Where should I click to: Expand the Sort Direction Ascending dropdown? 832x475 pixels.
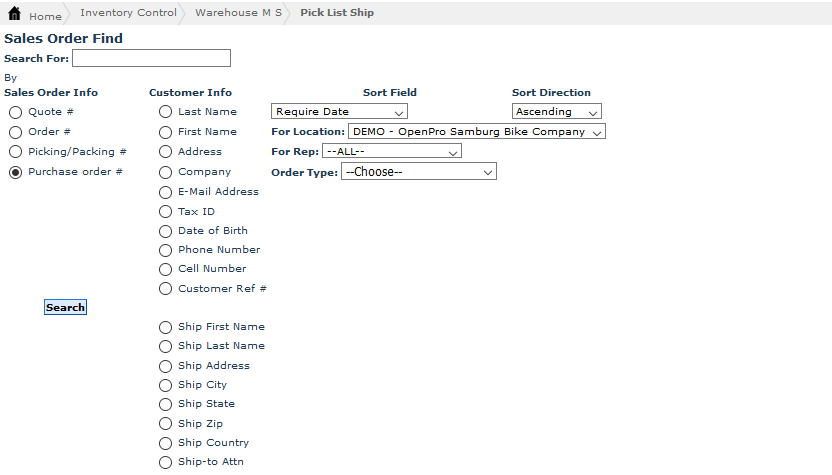click(x=556, y=112)
